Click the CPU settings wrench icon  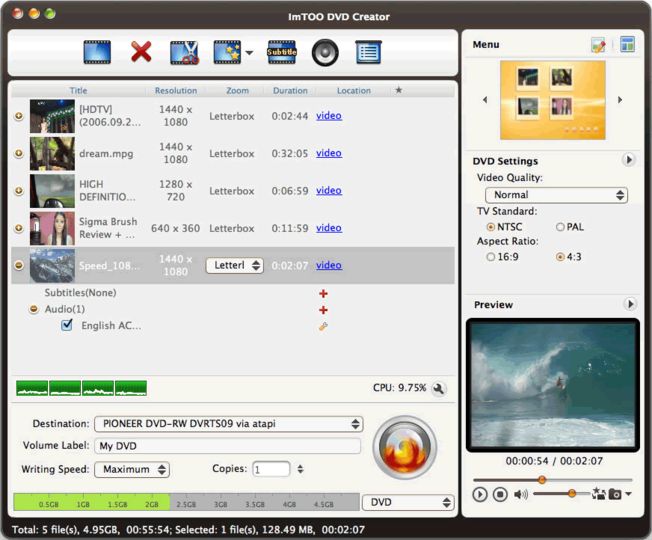click(x=439, y=388)
